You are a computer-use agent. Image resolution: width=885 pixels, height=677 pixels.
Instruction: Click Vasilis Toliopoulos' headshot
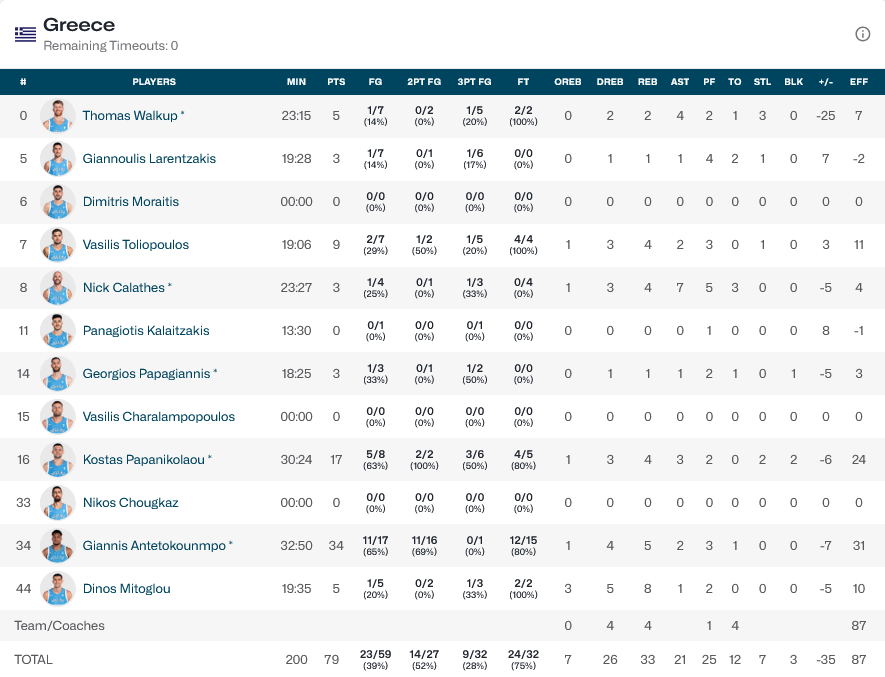coord(58,245)
